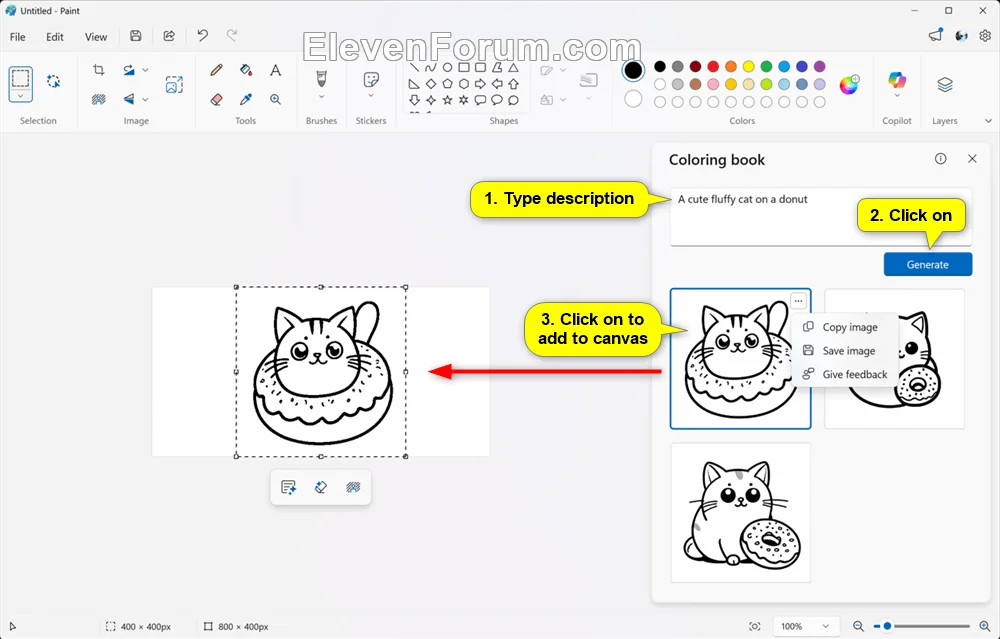
Task: Pick the red color swatch
Action: click(713, 66)
